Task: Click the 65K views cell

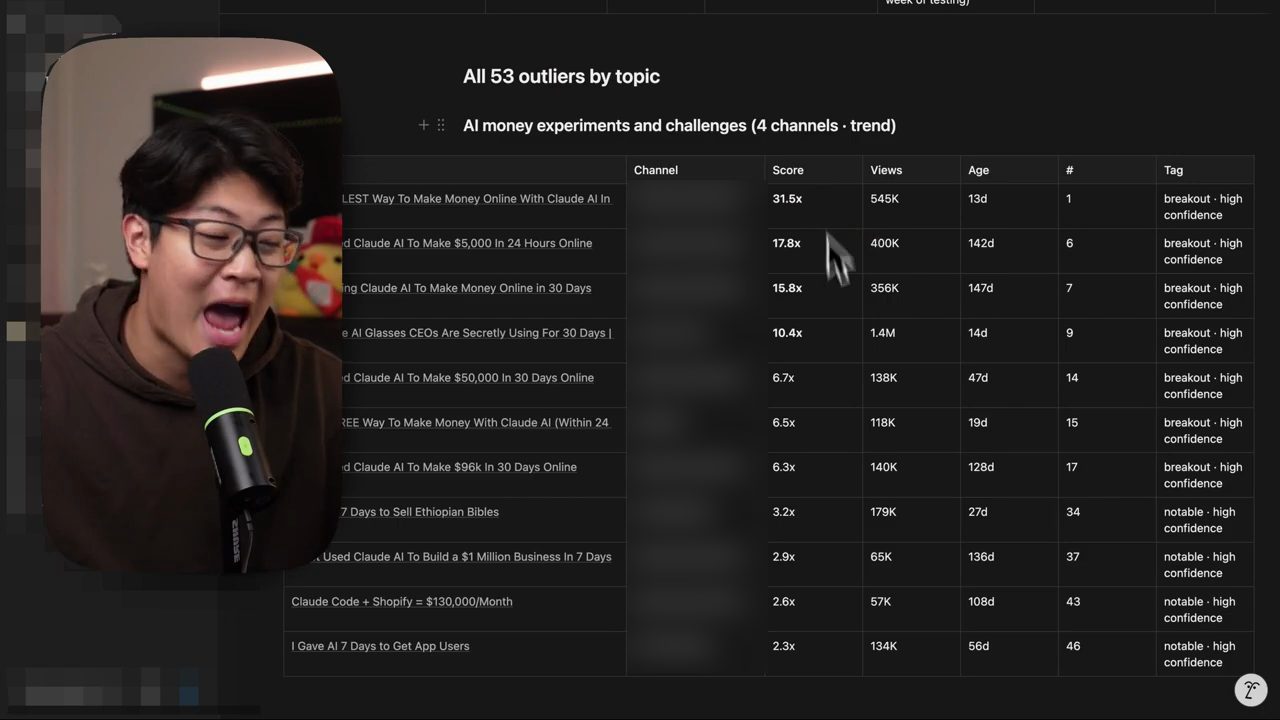Action: [x=911, y=565]
